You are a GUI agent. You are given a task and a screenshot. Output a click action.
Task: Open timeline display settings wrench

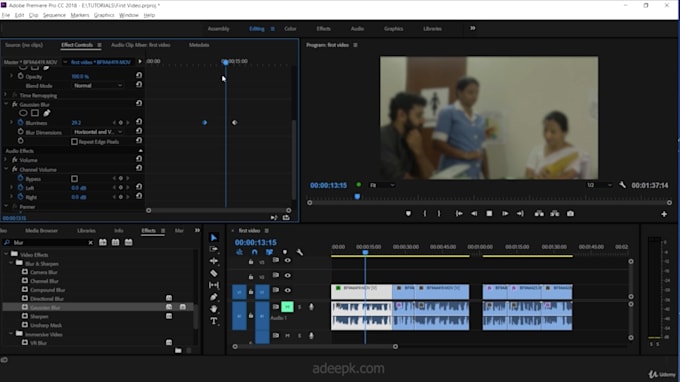(x=300, y=252)
